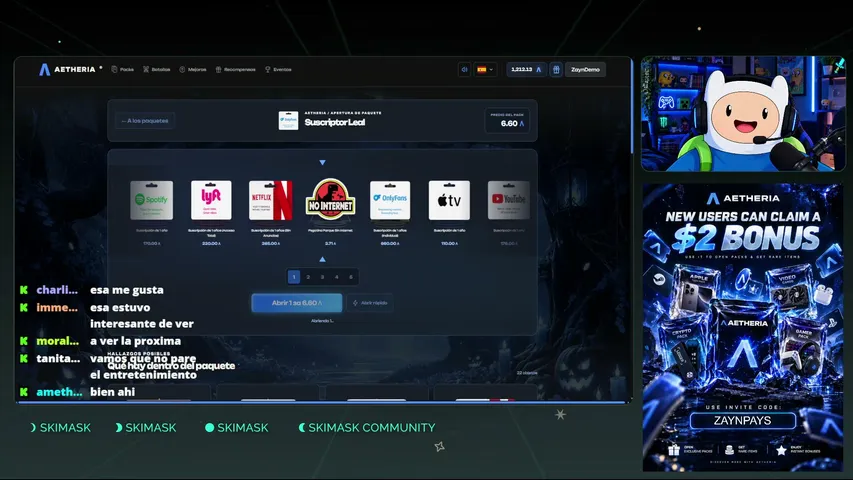Go back via 'A los paquetes' button
The image size is (853, 480).
pyautogui.click(x=145, y=121)
